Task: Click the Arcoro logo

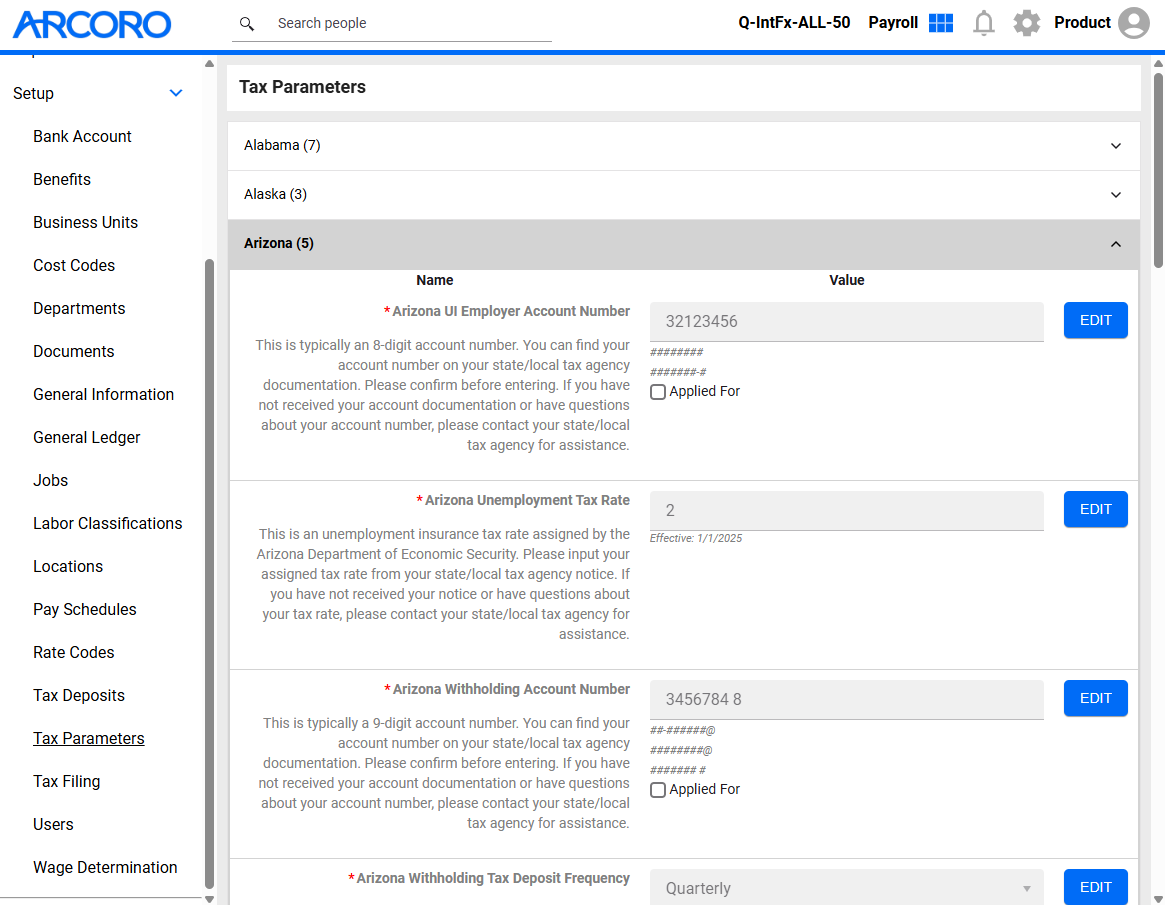Action: tap(92, 25)
